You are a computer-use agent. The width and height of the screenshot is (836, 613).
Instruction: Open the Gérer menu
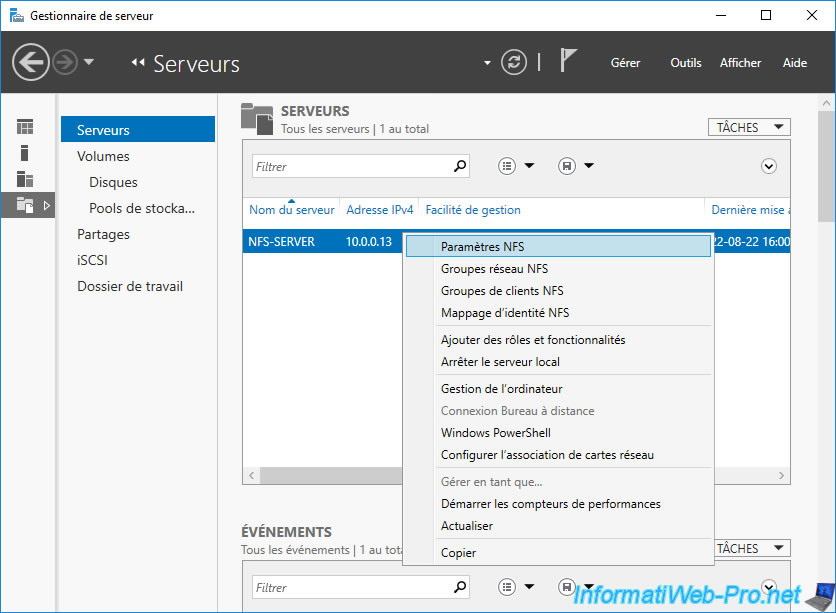pyautogui.click(x=625, y=63)
